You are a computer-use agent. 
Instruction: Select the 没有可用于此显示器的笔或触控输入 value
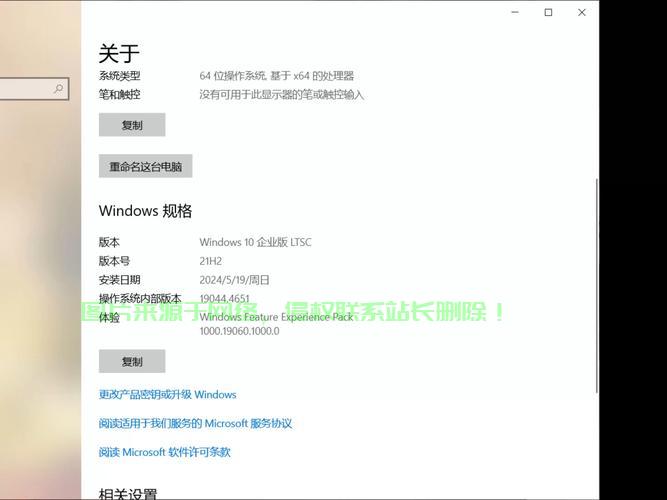click(x=282, y=94)
